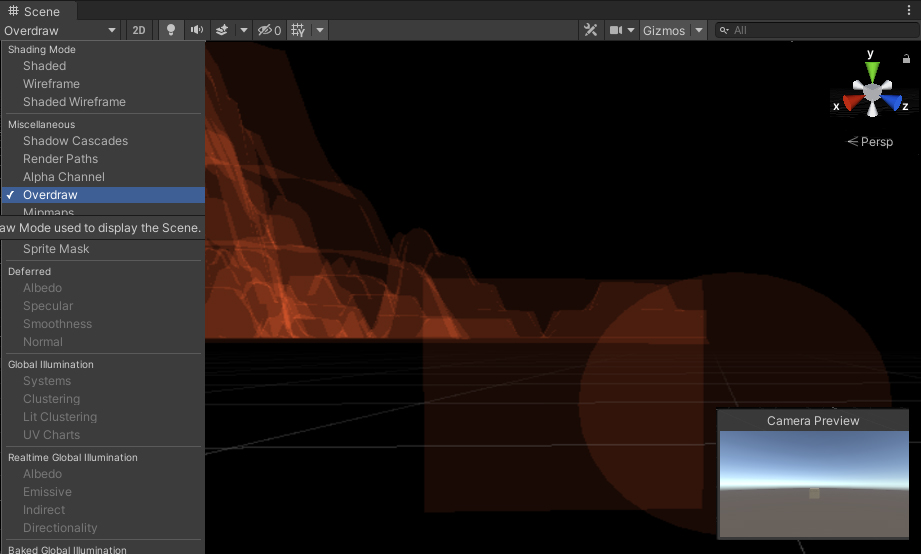Image resolution: width=921 pixels, height=554 pixels.
Task: Switch the view via Persp label
Action: [x=871, y=142]
